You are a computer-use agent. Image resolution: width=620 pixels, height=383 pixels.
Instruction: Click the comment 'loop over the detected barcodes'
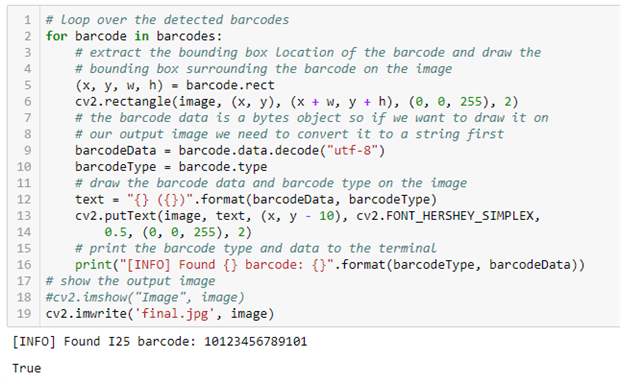(167, 20)
